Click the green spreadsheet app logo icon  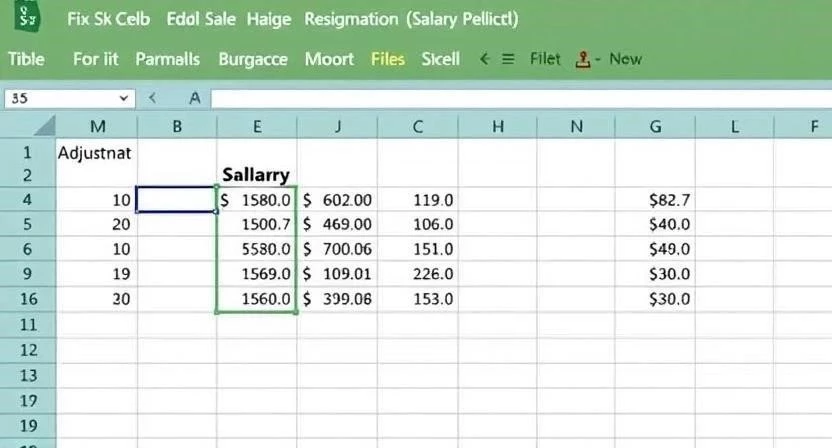(x=27, y=17)
